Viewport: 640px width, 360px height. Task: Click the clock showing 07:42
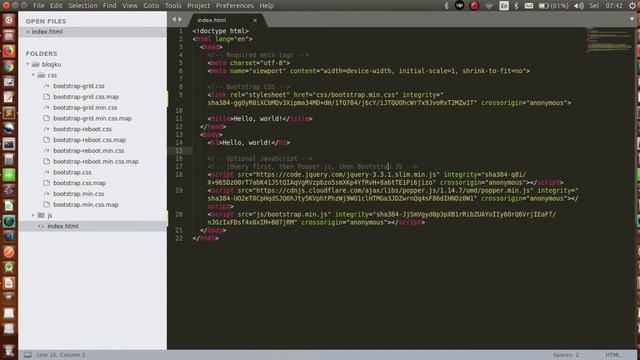click(x=614, y=6)
